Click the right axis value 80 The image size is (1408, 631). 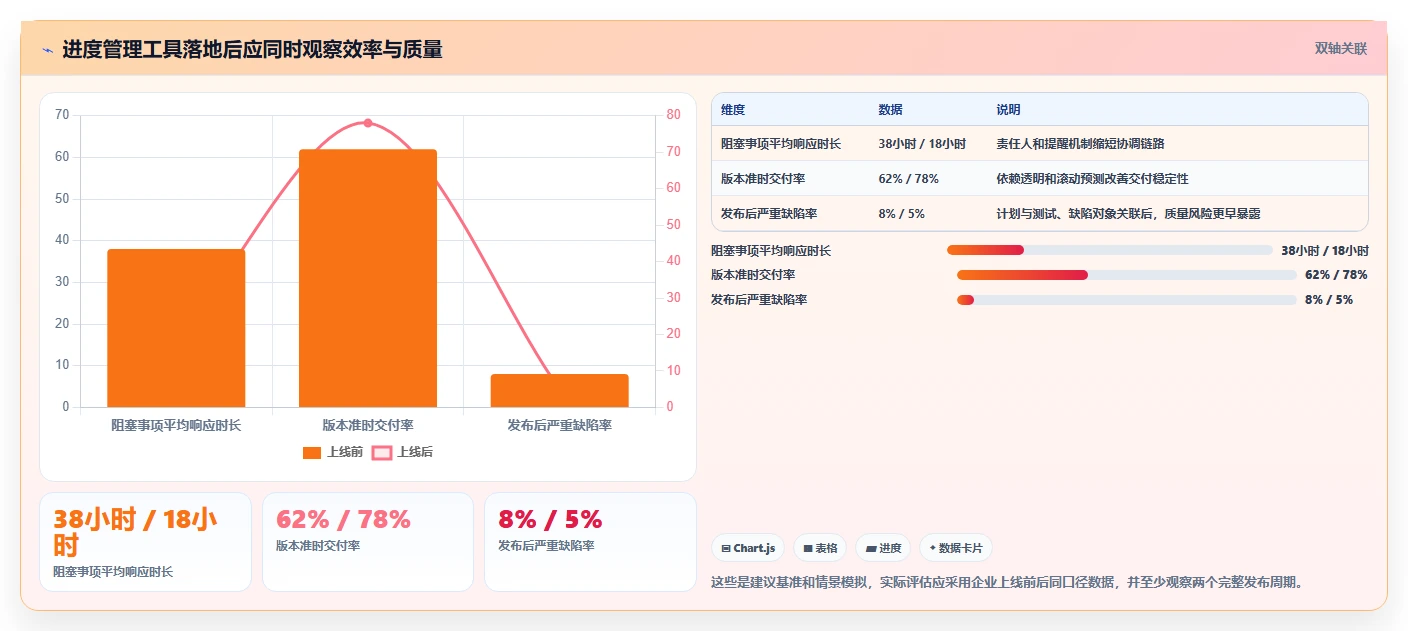[673, 115]
